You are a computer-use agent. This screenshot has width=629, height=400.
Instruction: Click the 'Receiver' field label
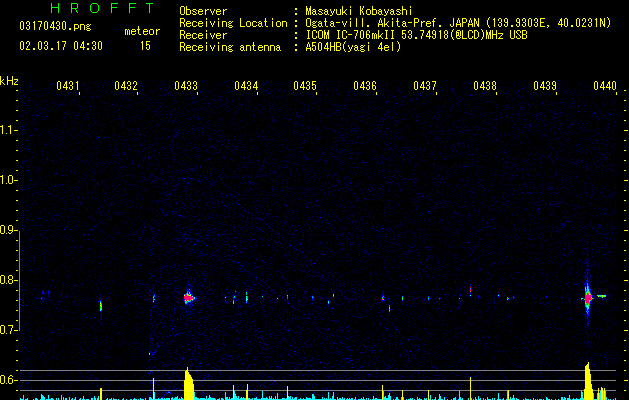coord(203,35)
